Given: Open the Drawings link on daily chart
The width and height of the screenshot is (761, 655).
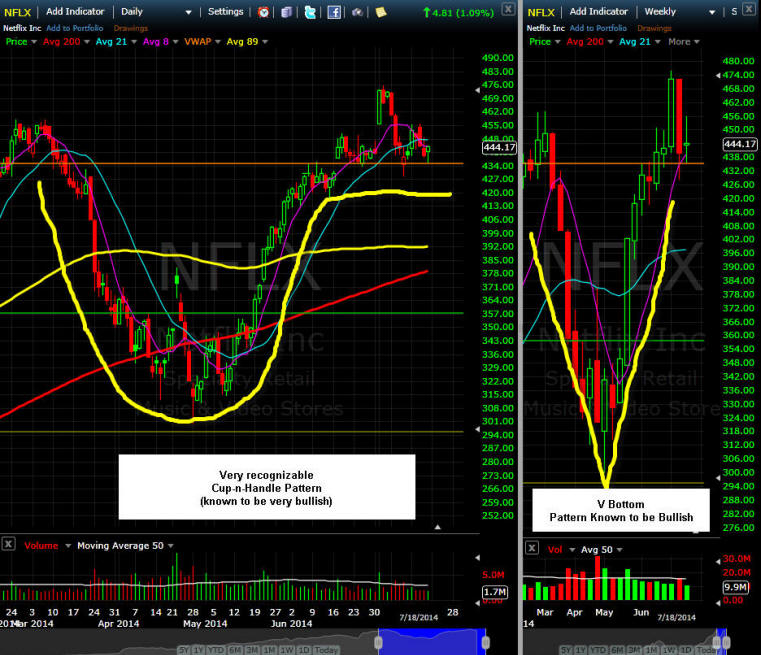Looking at the screenshot, I should click(130, 28).
